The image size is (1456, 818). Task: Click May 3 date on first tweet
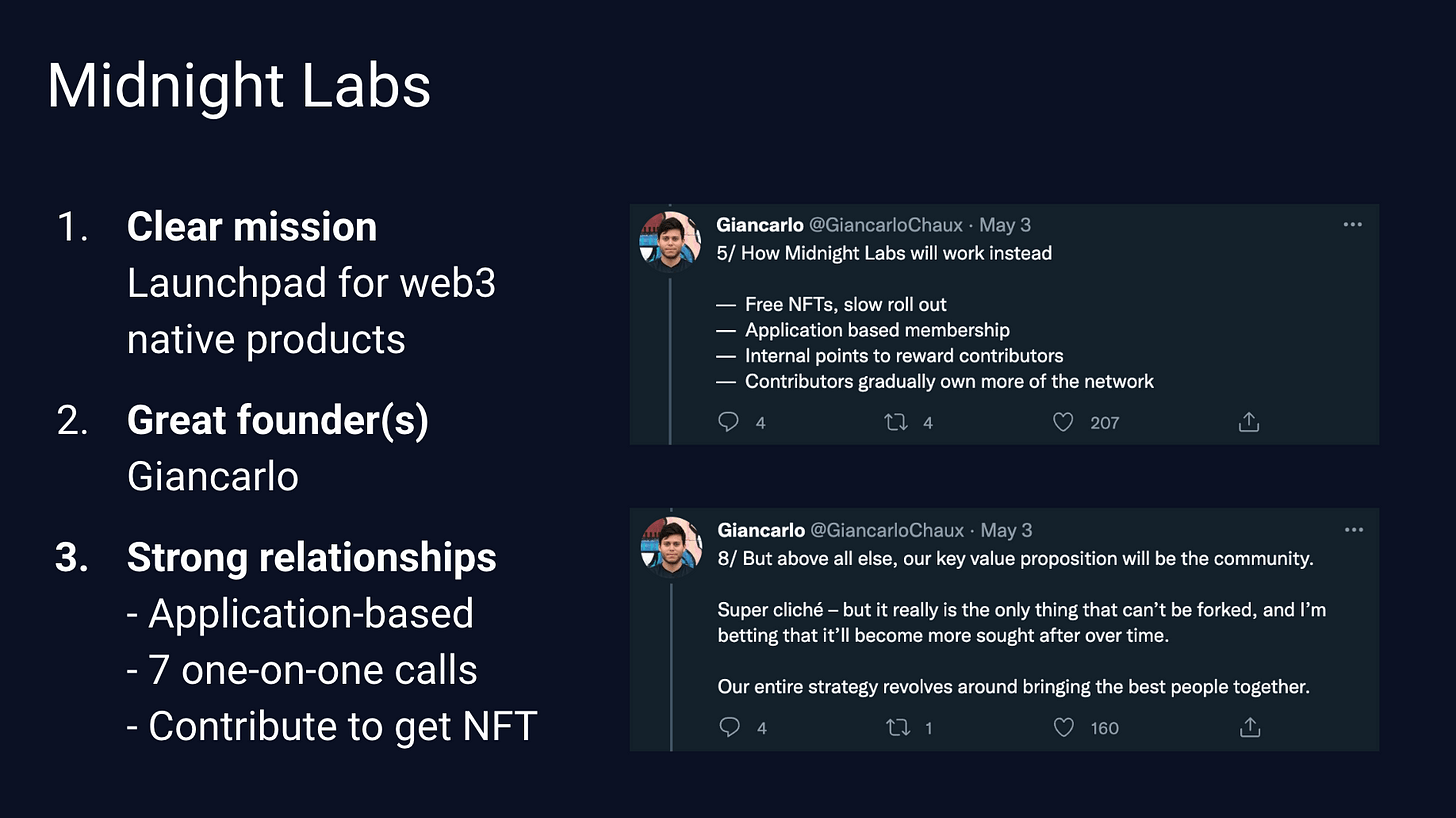click(x=1005, y=226)
